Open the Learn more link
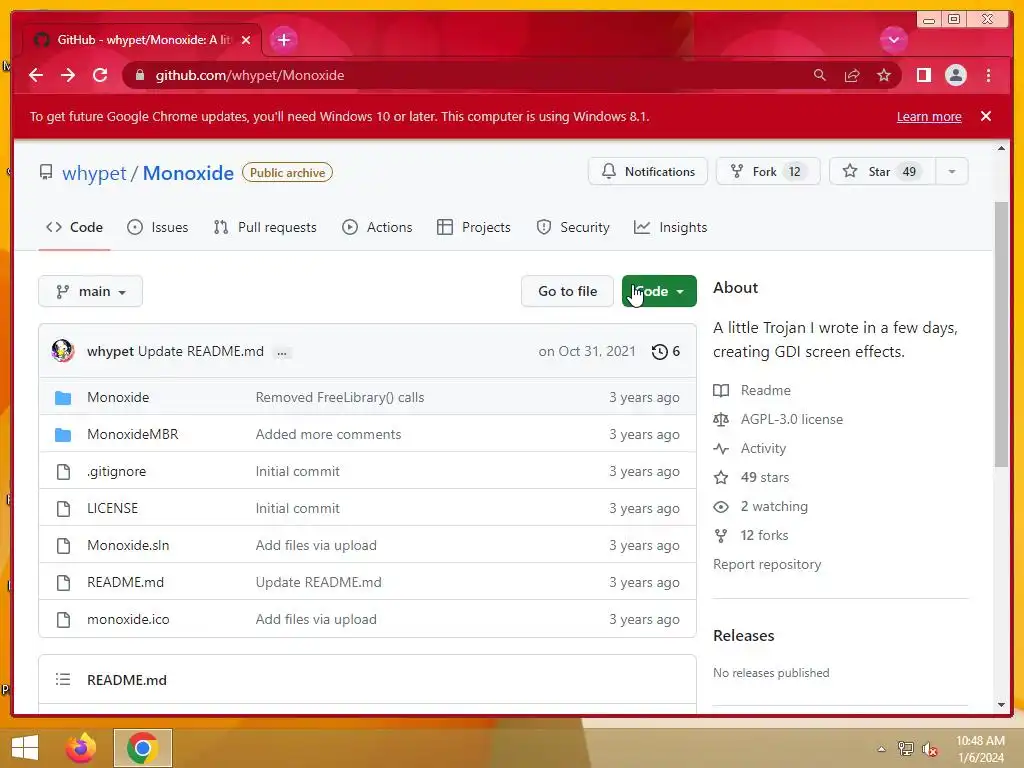1024x768 pixels. point(929,116)
